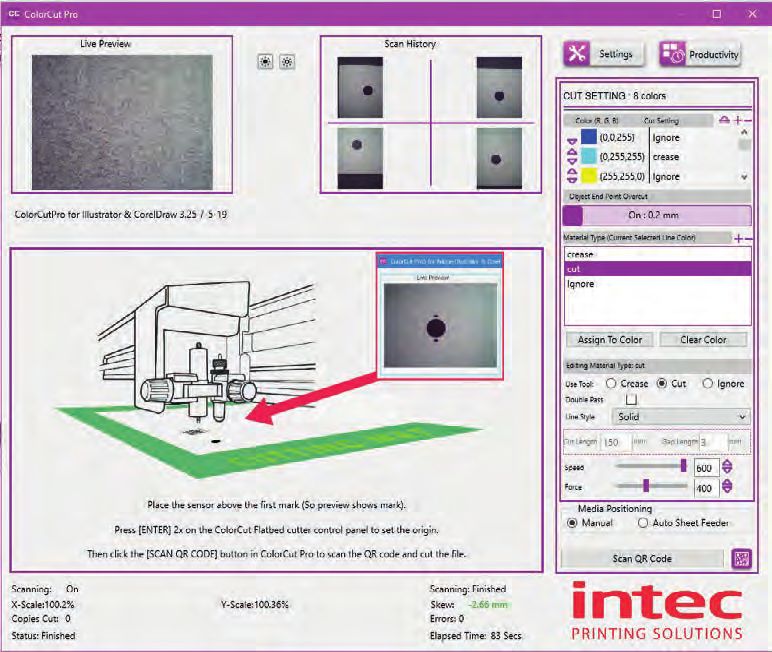Screen dimensions: 772x652
Task: Add a material type with plus icon
Action: pos(738,239)
